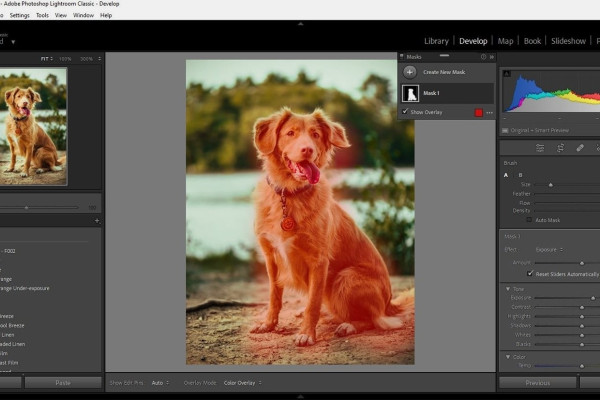Open Show Edit Pins Auto dropdown
This screenshot has width=600, height=400.
[x=160, y=383]
